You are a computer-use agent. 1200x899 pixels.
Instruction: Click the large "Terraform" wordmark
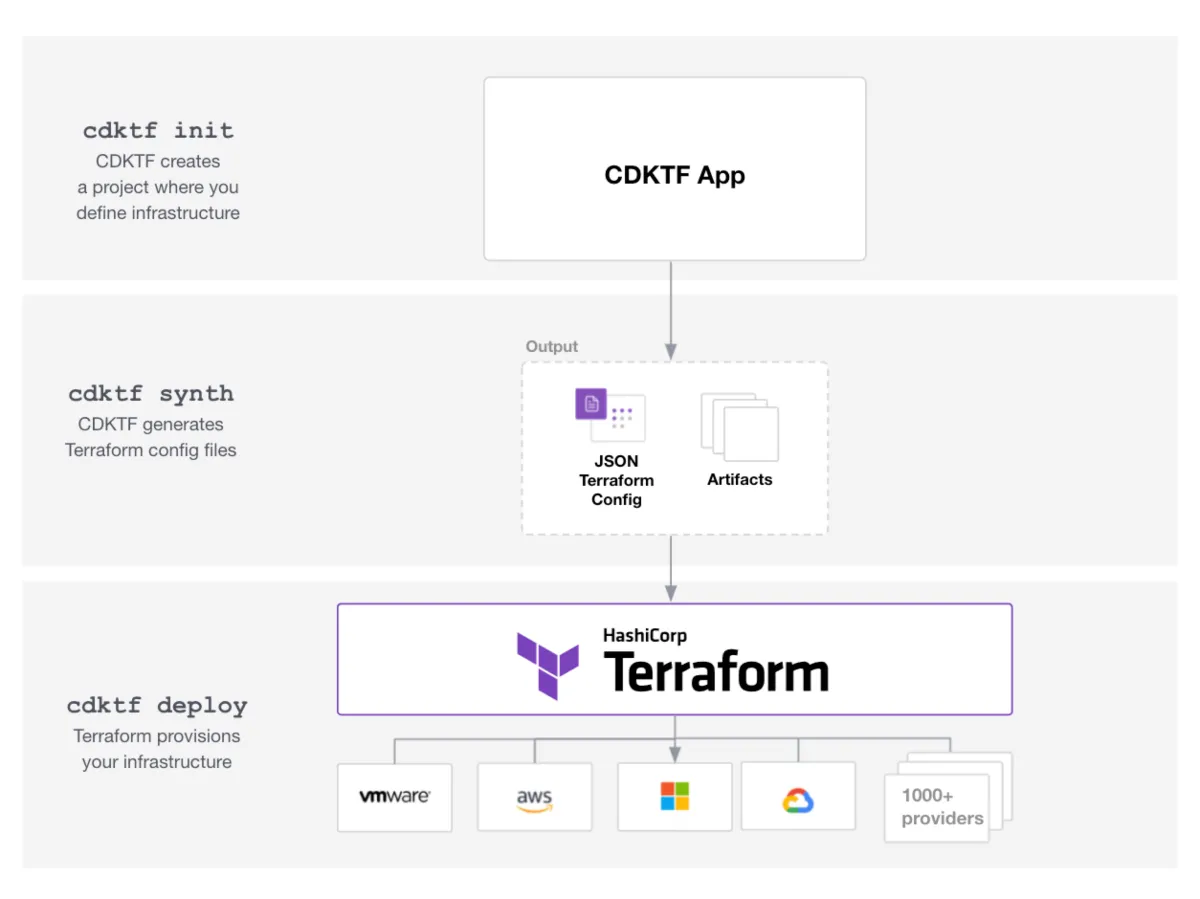point(716,672)
